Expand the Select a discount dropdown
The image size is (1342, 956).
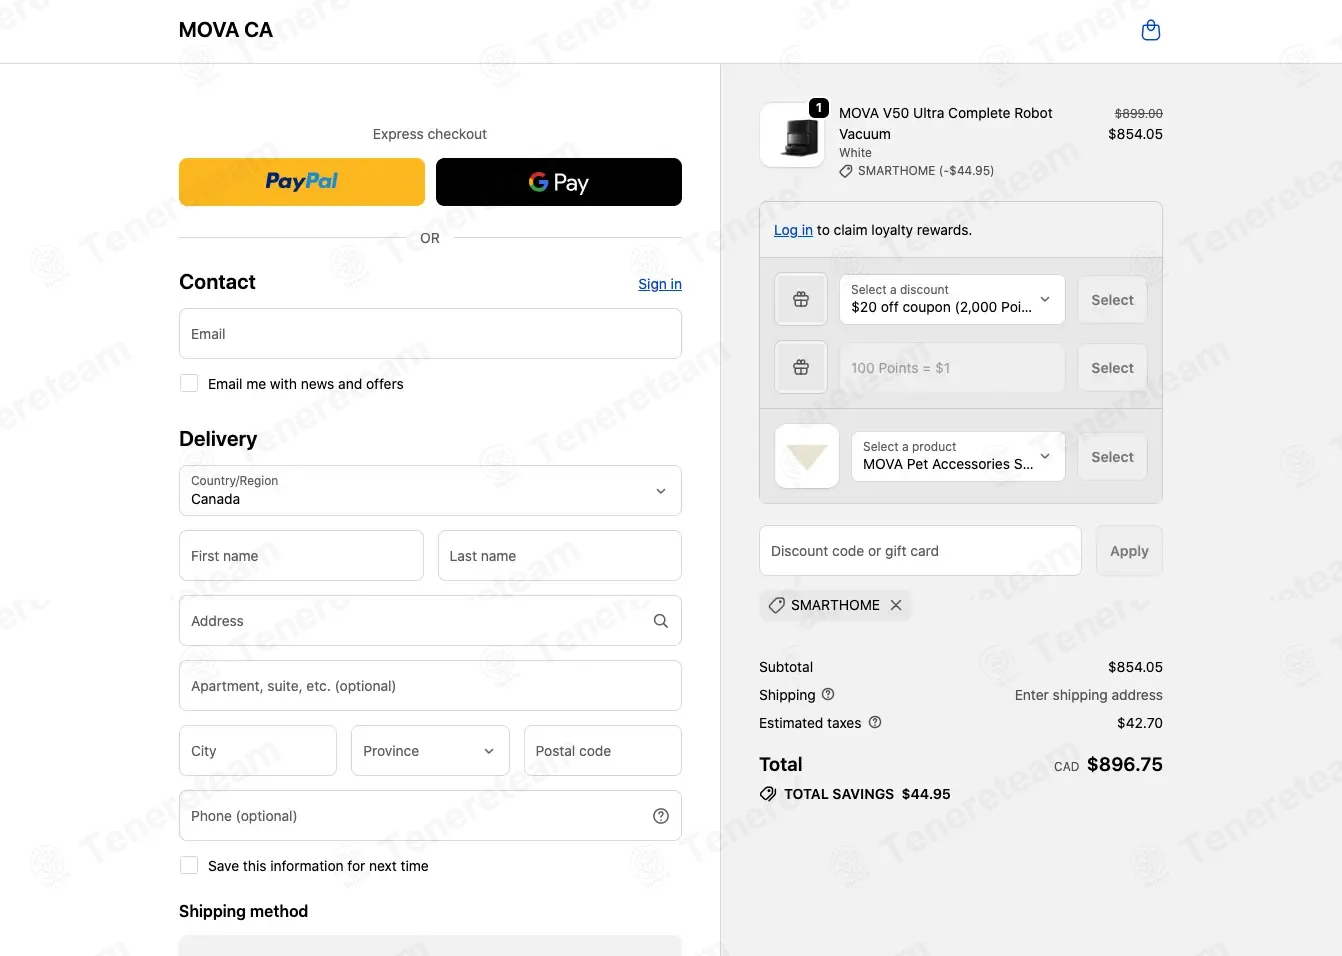[x=952, y=299]
